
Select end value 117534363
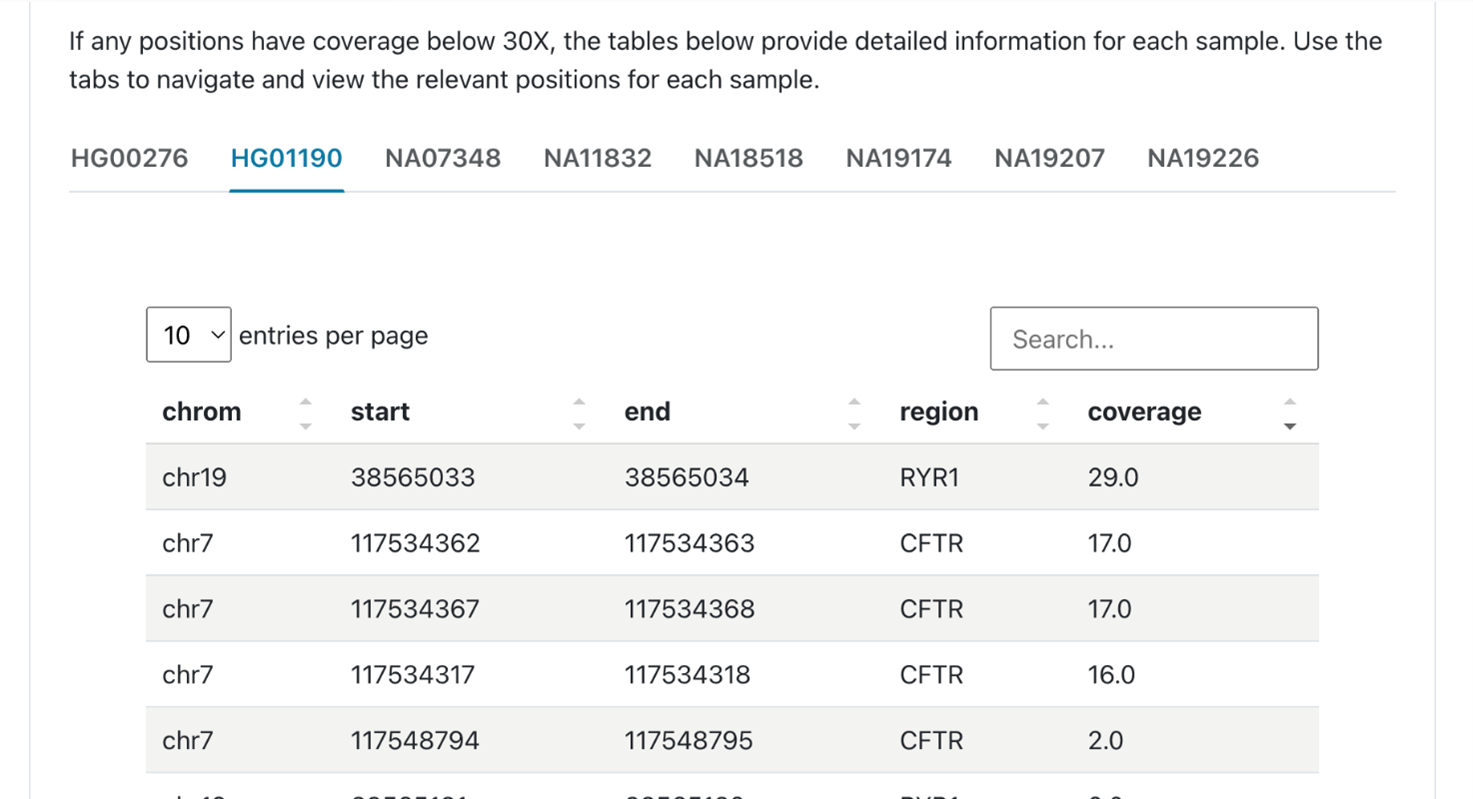coord(690,544)
